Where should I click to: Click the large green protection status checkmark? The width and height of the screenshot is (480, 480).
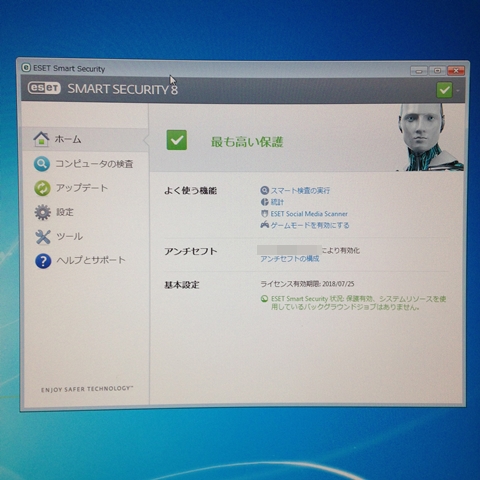pyautogui.click(x=177, y=140)
